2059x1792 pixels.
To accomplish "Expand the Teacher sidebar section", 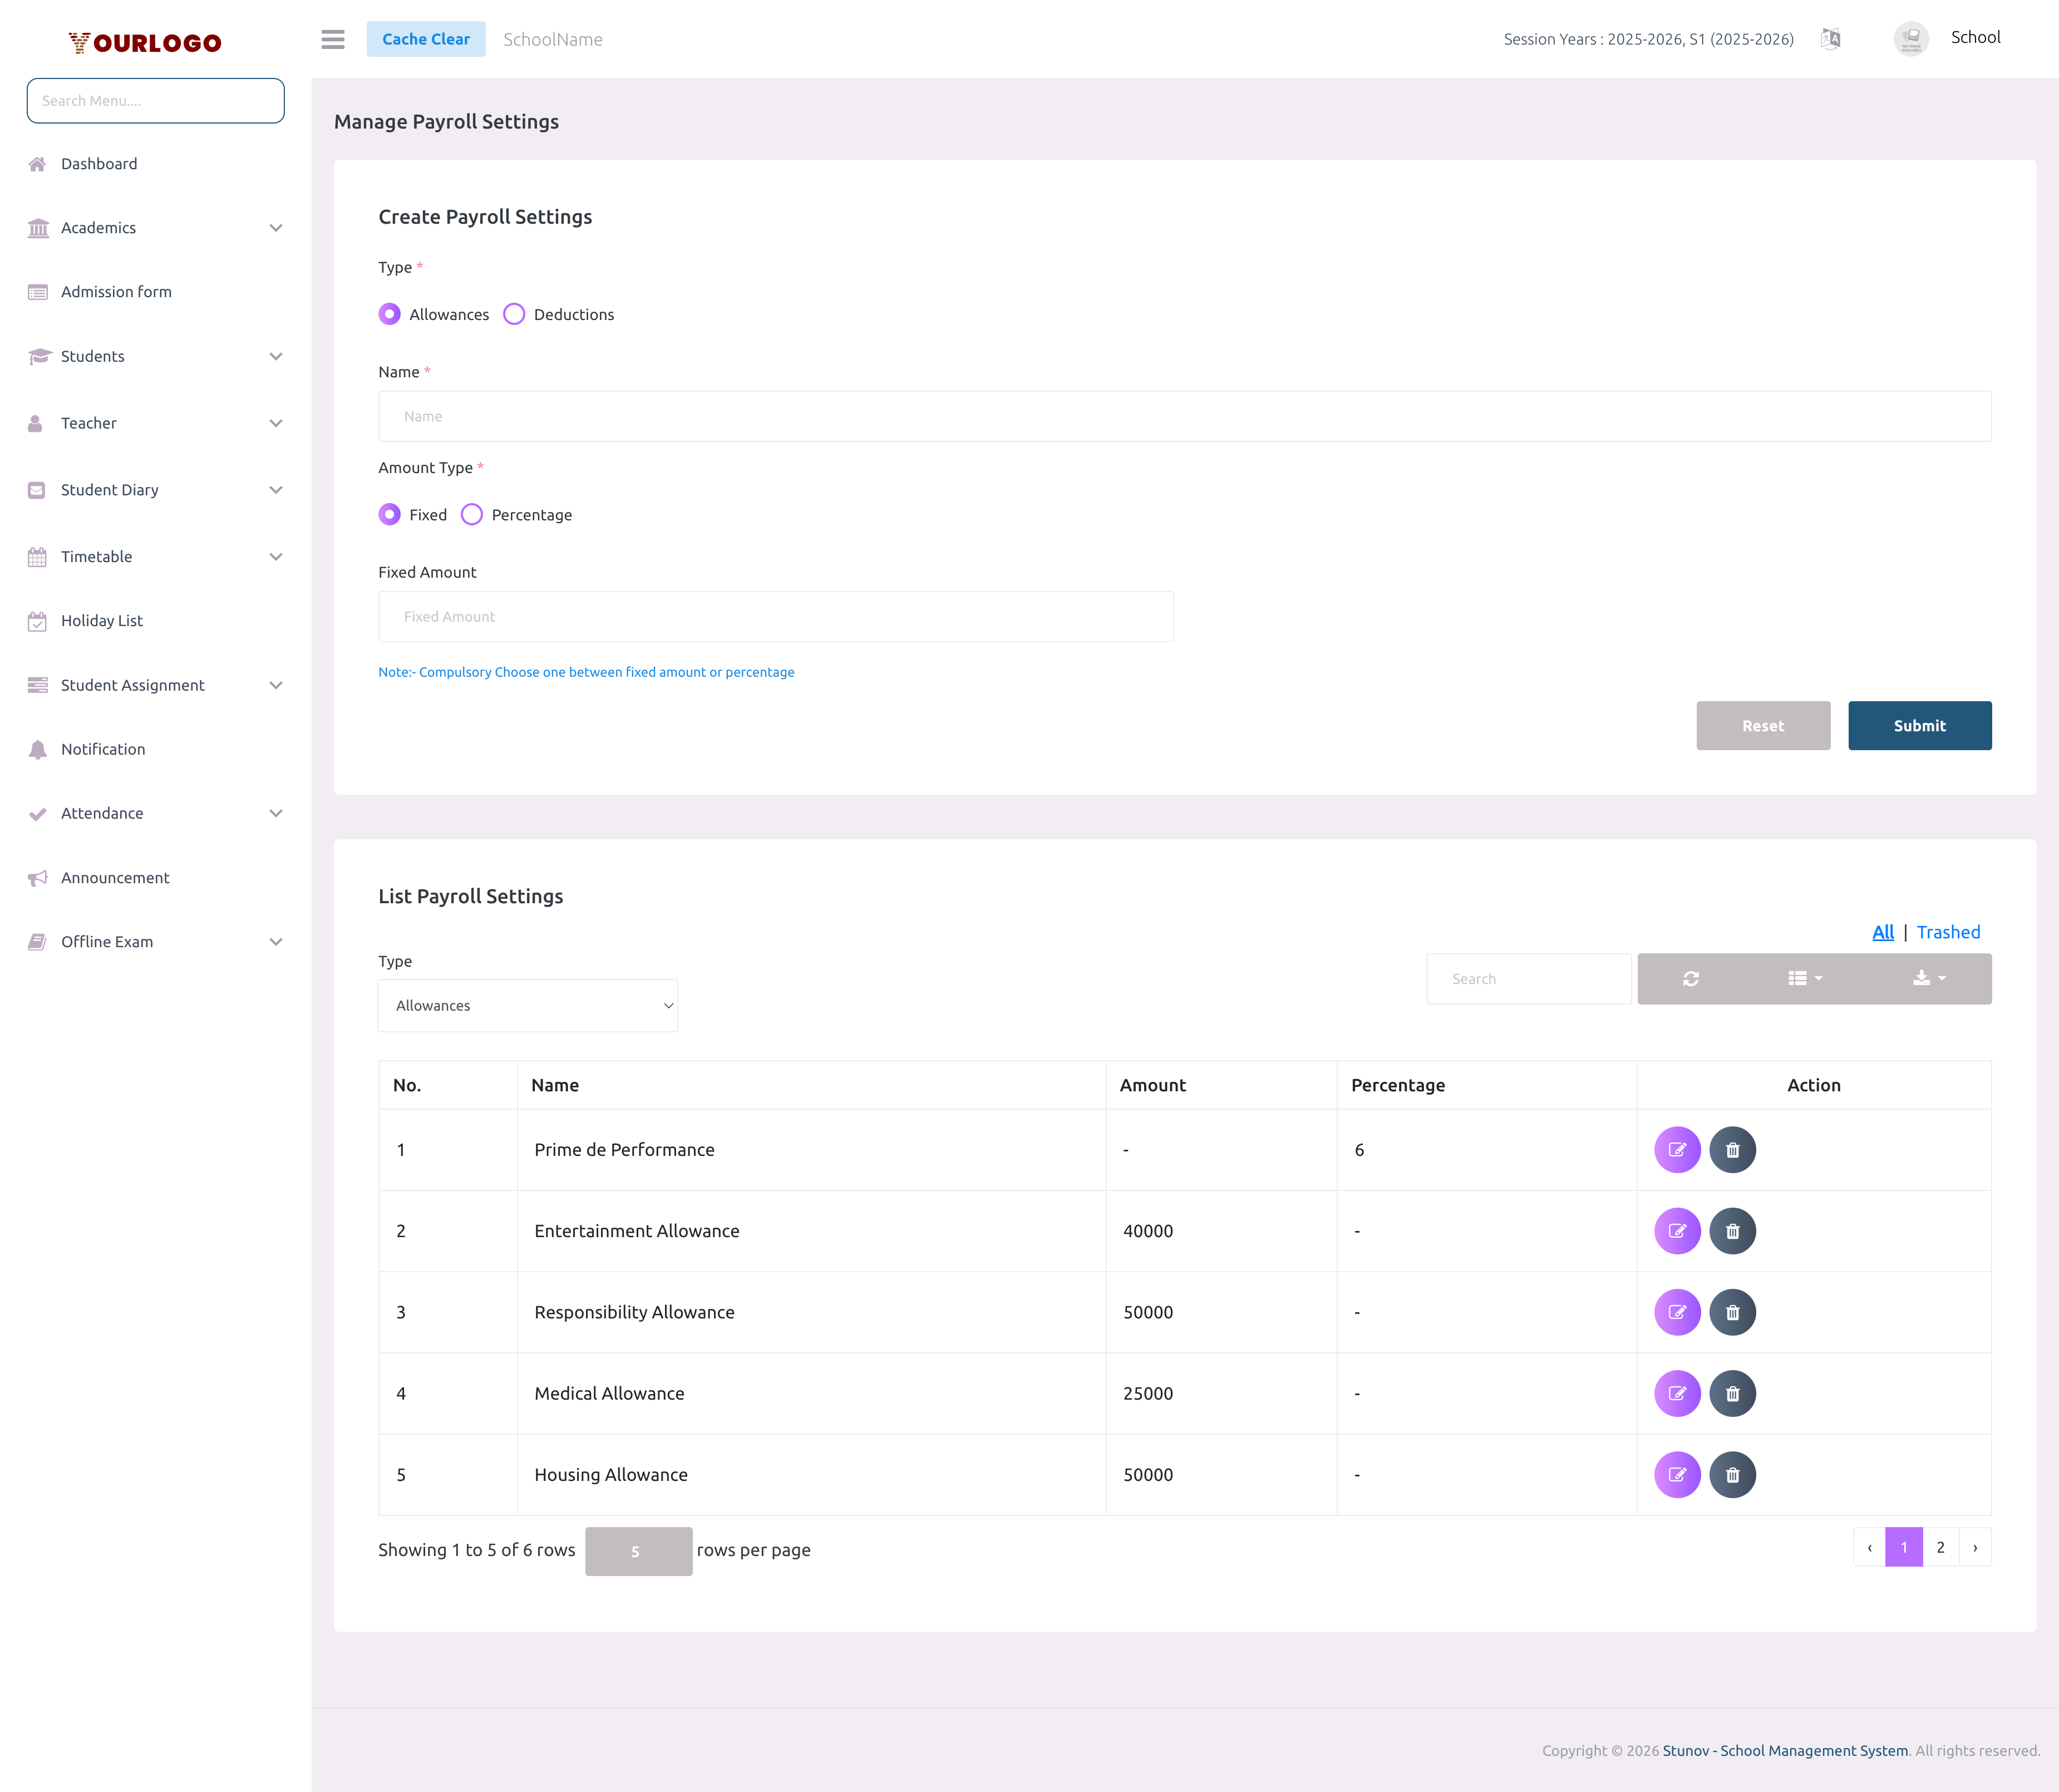I will 88,423.
